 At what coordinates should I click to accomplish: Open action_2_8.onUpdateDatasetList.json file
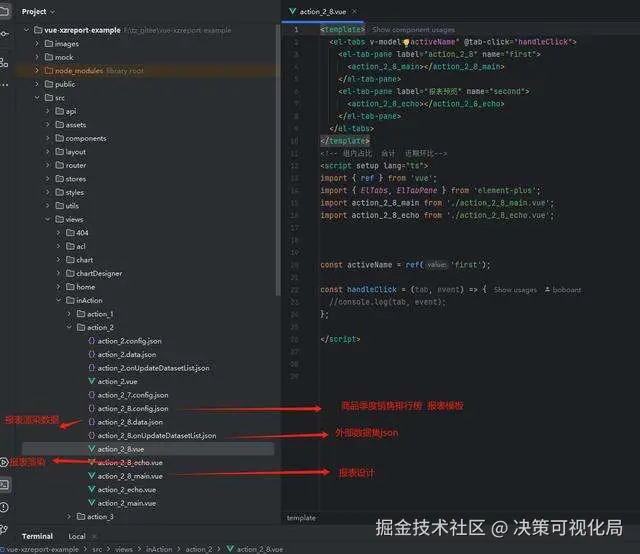tap(157, 436)
